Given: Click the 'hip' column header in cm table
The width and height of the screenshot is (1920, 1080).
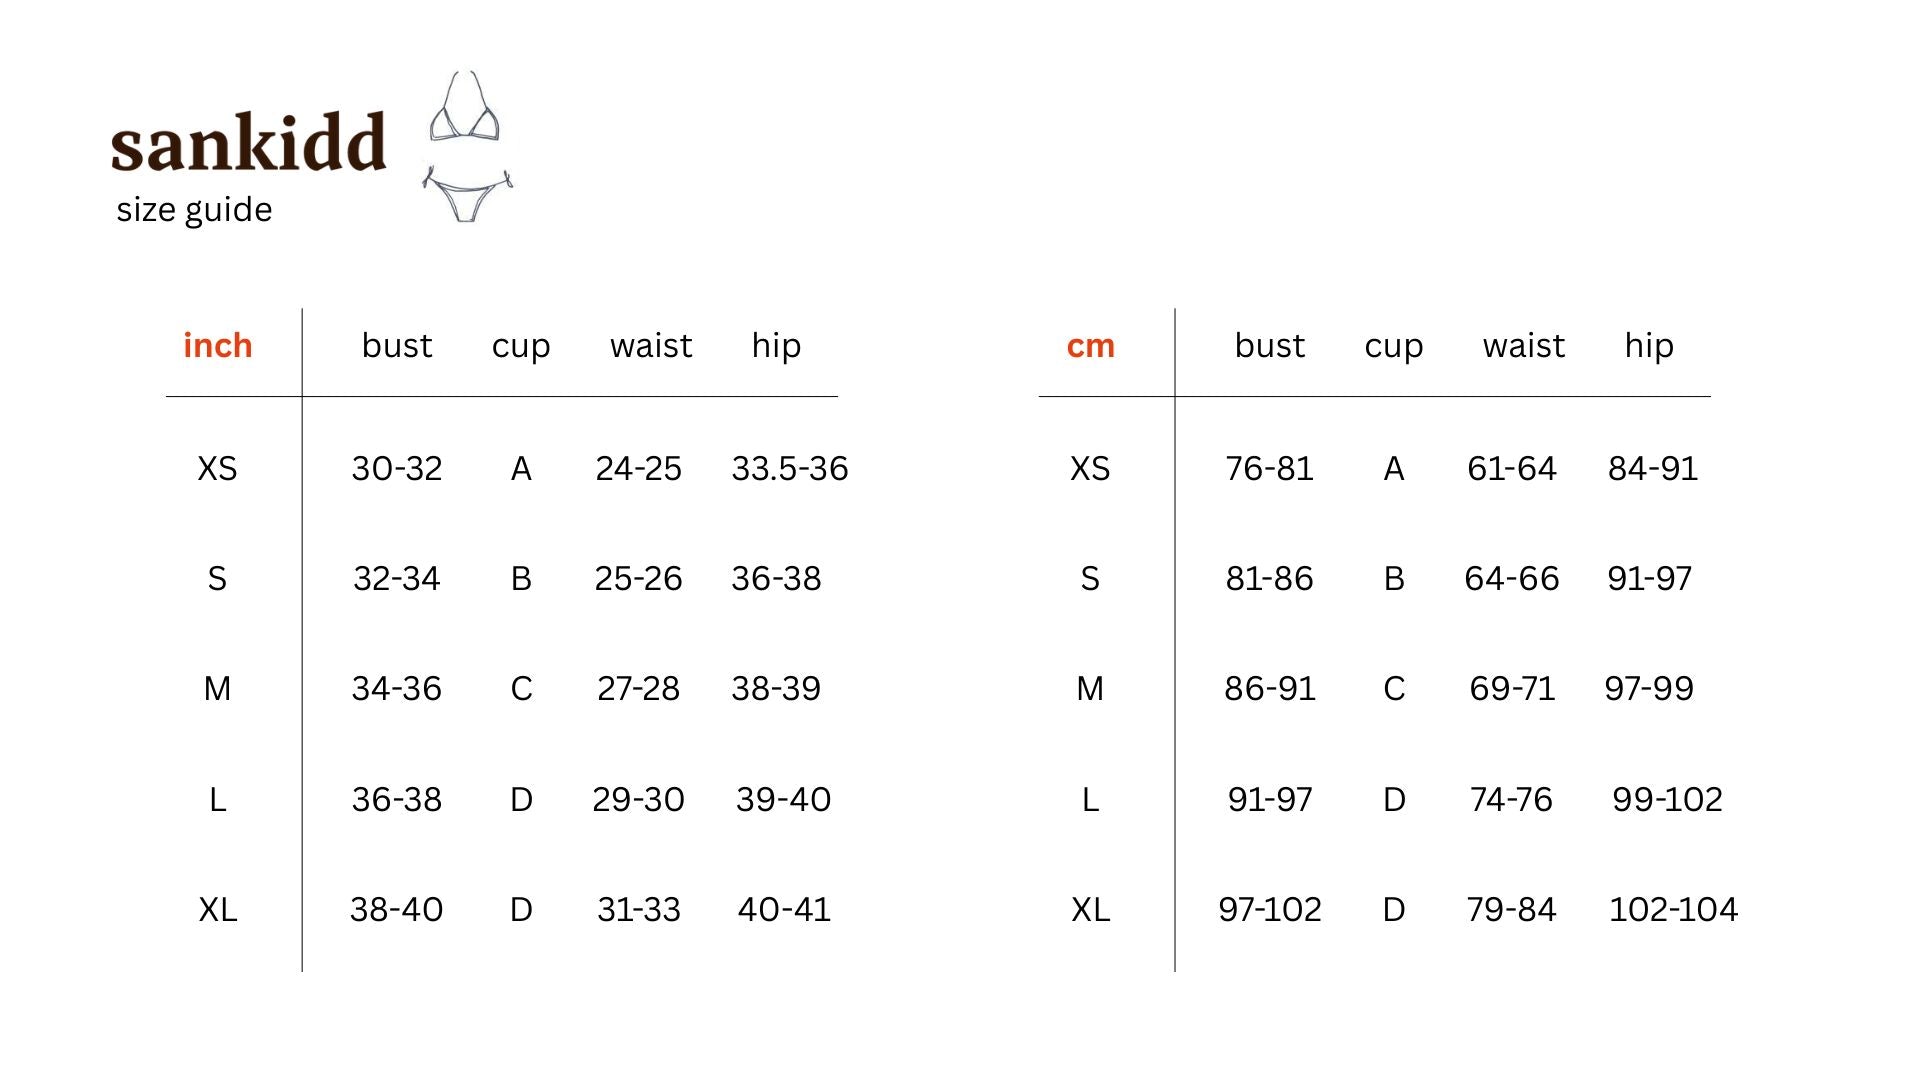Looking at the screenshot, I should tap(1648, 346).
